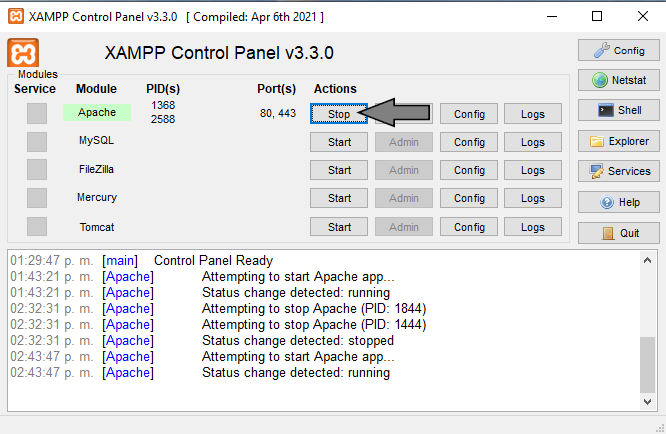Toggle the Tomcat service checkbox

[x=37, y=226]
